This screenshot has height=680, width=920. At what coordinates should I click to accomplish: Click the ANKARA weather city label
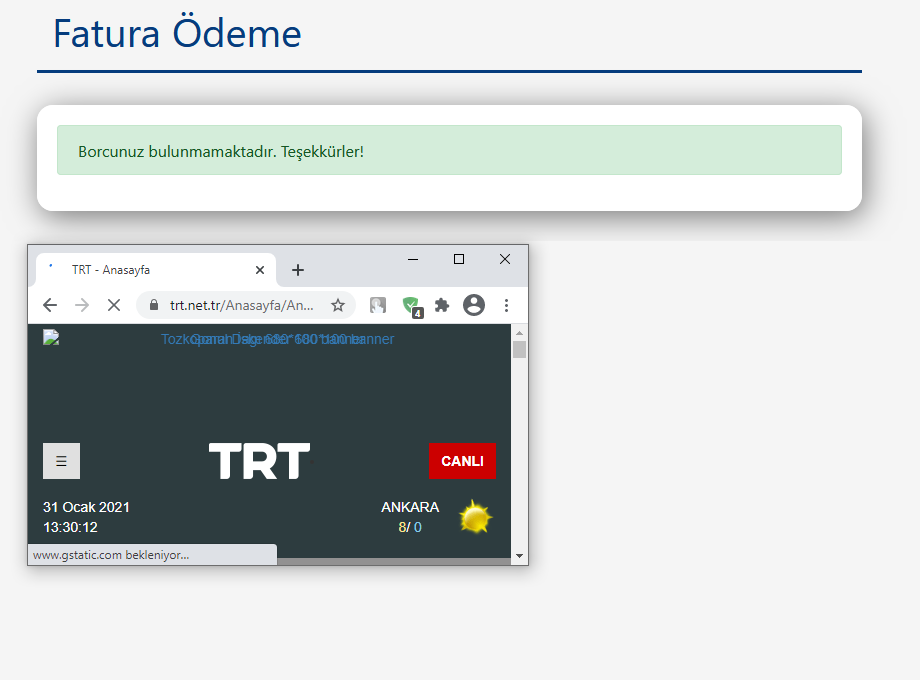[410, 507]
